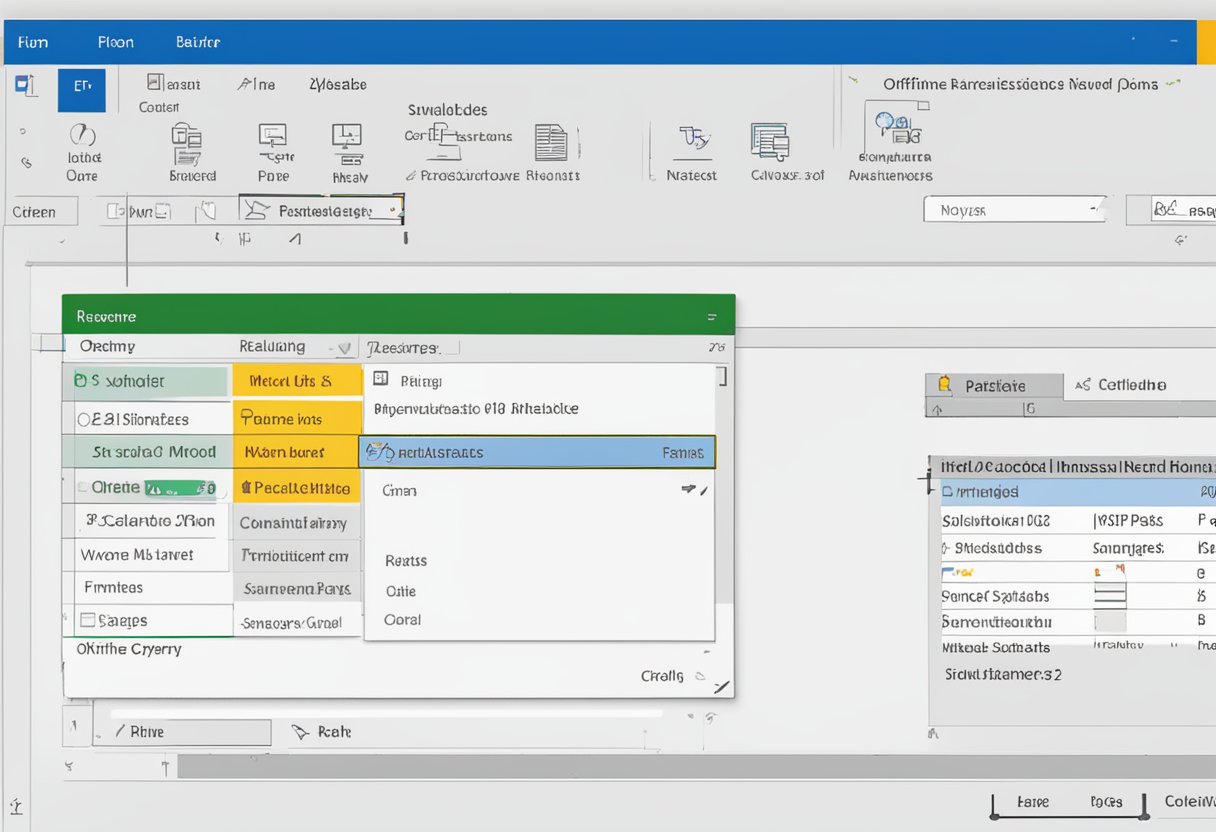1216x832 pixels.
Task: Switch to the Floon menu tab
Action: tap(115, 43)
